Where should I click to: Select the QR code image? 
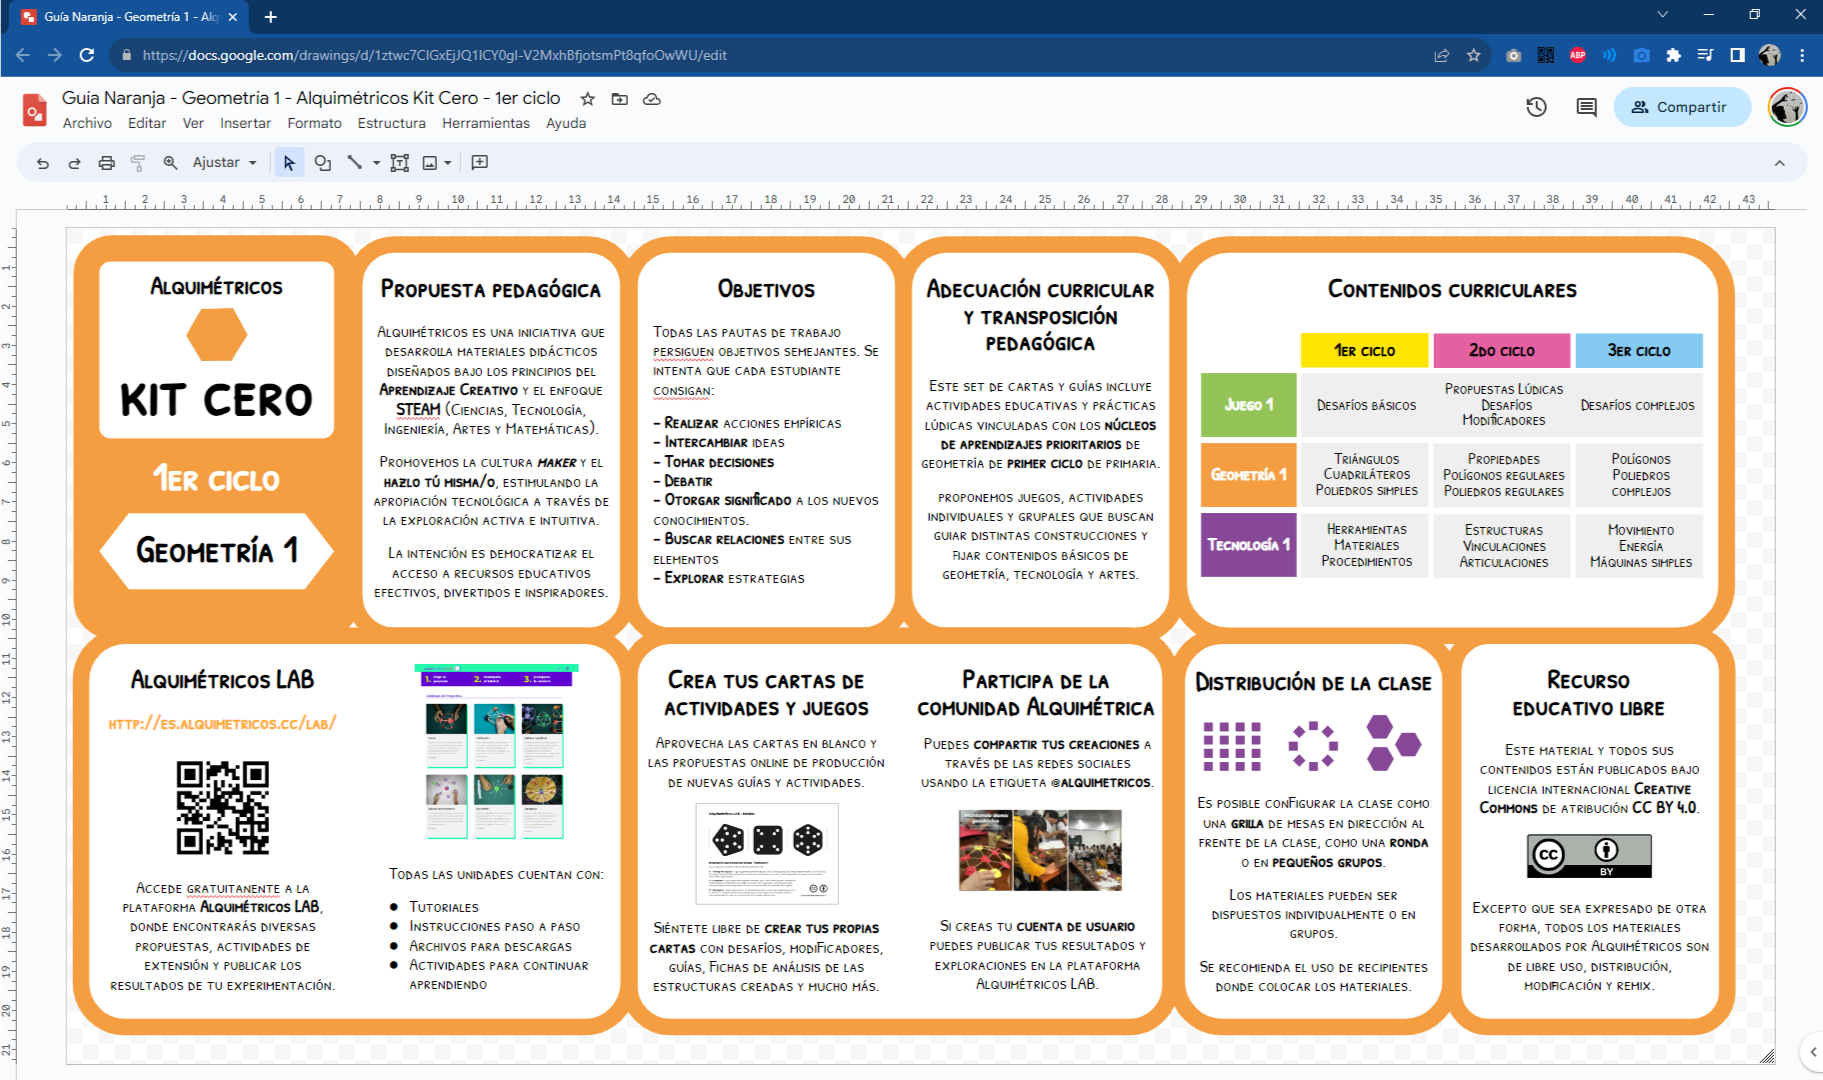click(x=223, y=807)
